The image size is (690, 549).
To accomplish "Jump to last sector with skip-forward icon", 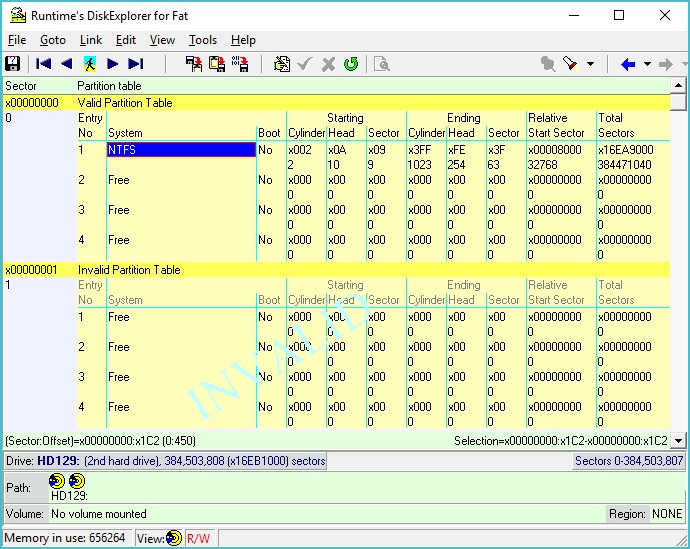I will (136, 64).
